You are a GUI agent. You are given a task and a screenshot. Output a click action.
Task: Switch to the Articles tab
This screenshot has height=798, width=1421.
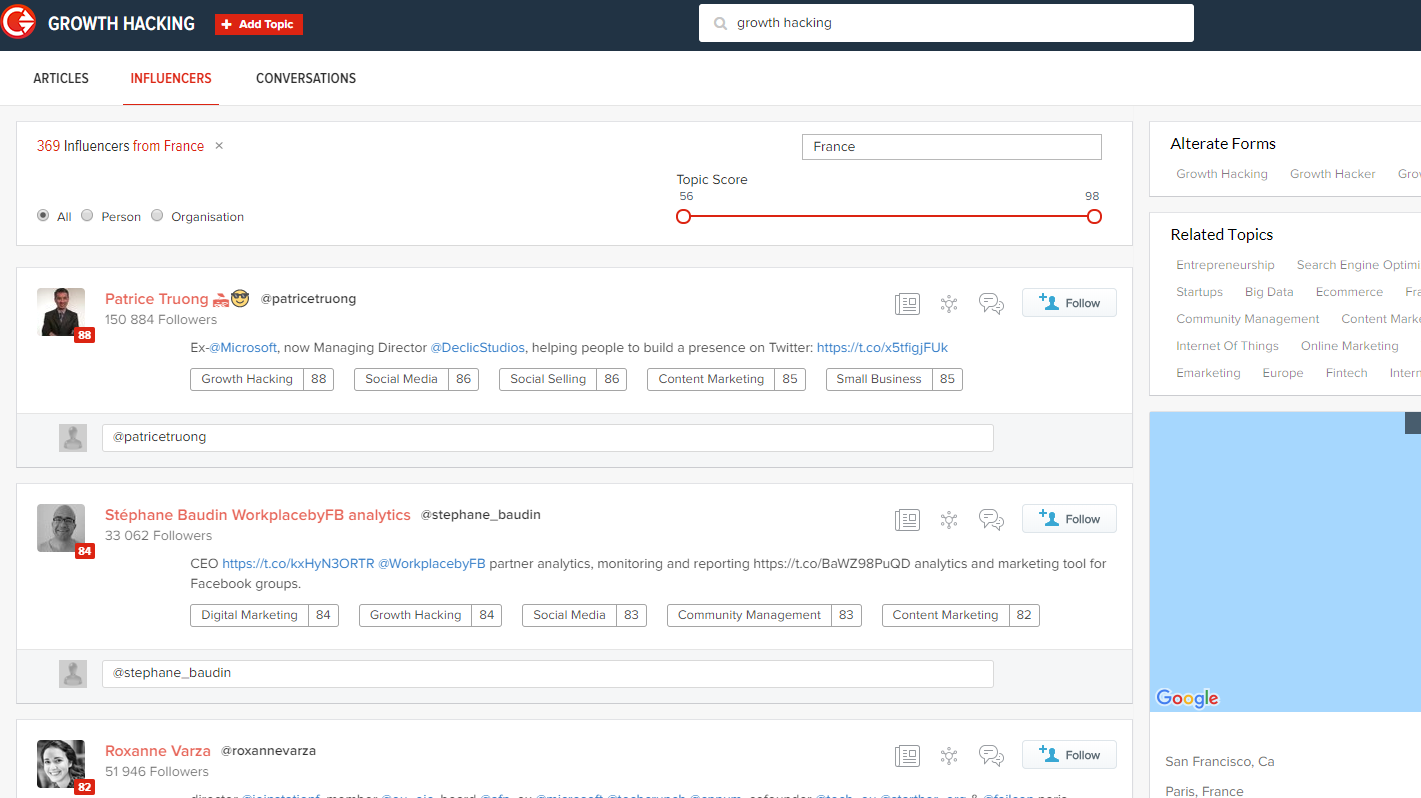pyautogui.click(x=61, y=78)
